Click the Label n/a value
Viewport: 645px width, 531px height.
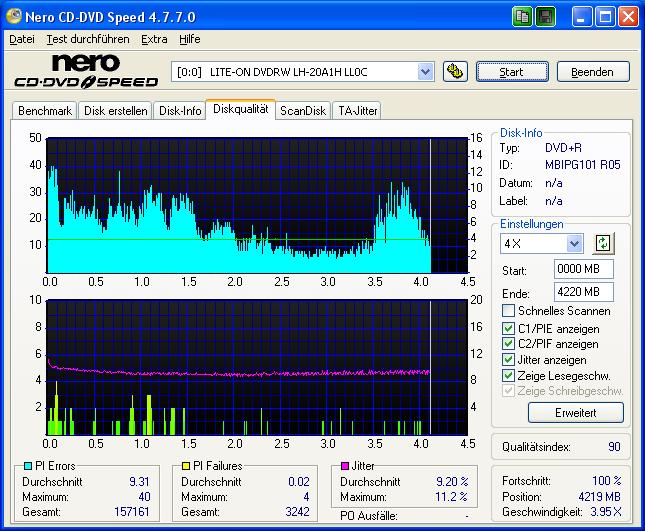pos(554,201)
